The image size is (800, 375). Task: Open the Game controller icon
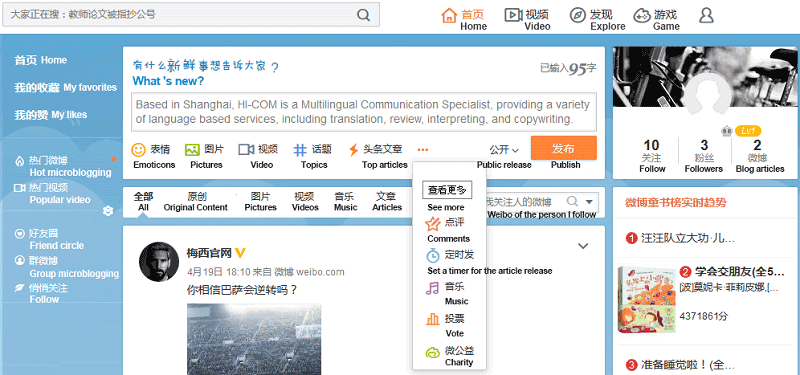(642, 15)
